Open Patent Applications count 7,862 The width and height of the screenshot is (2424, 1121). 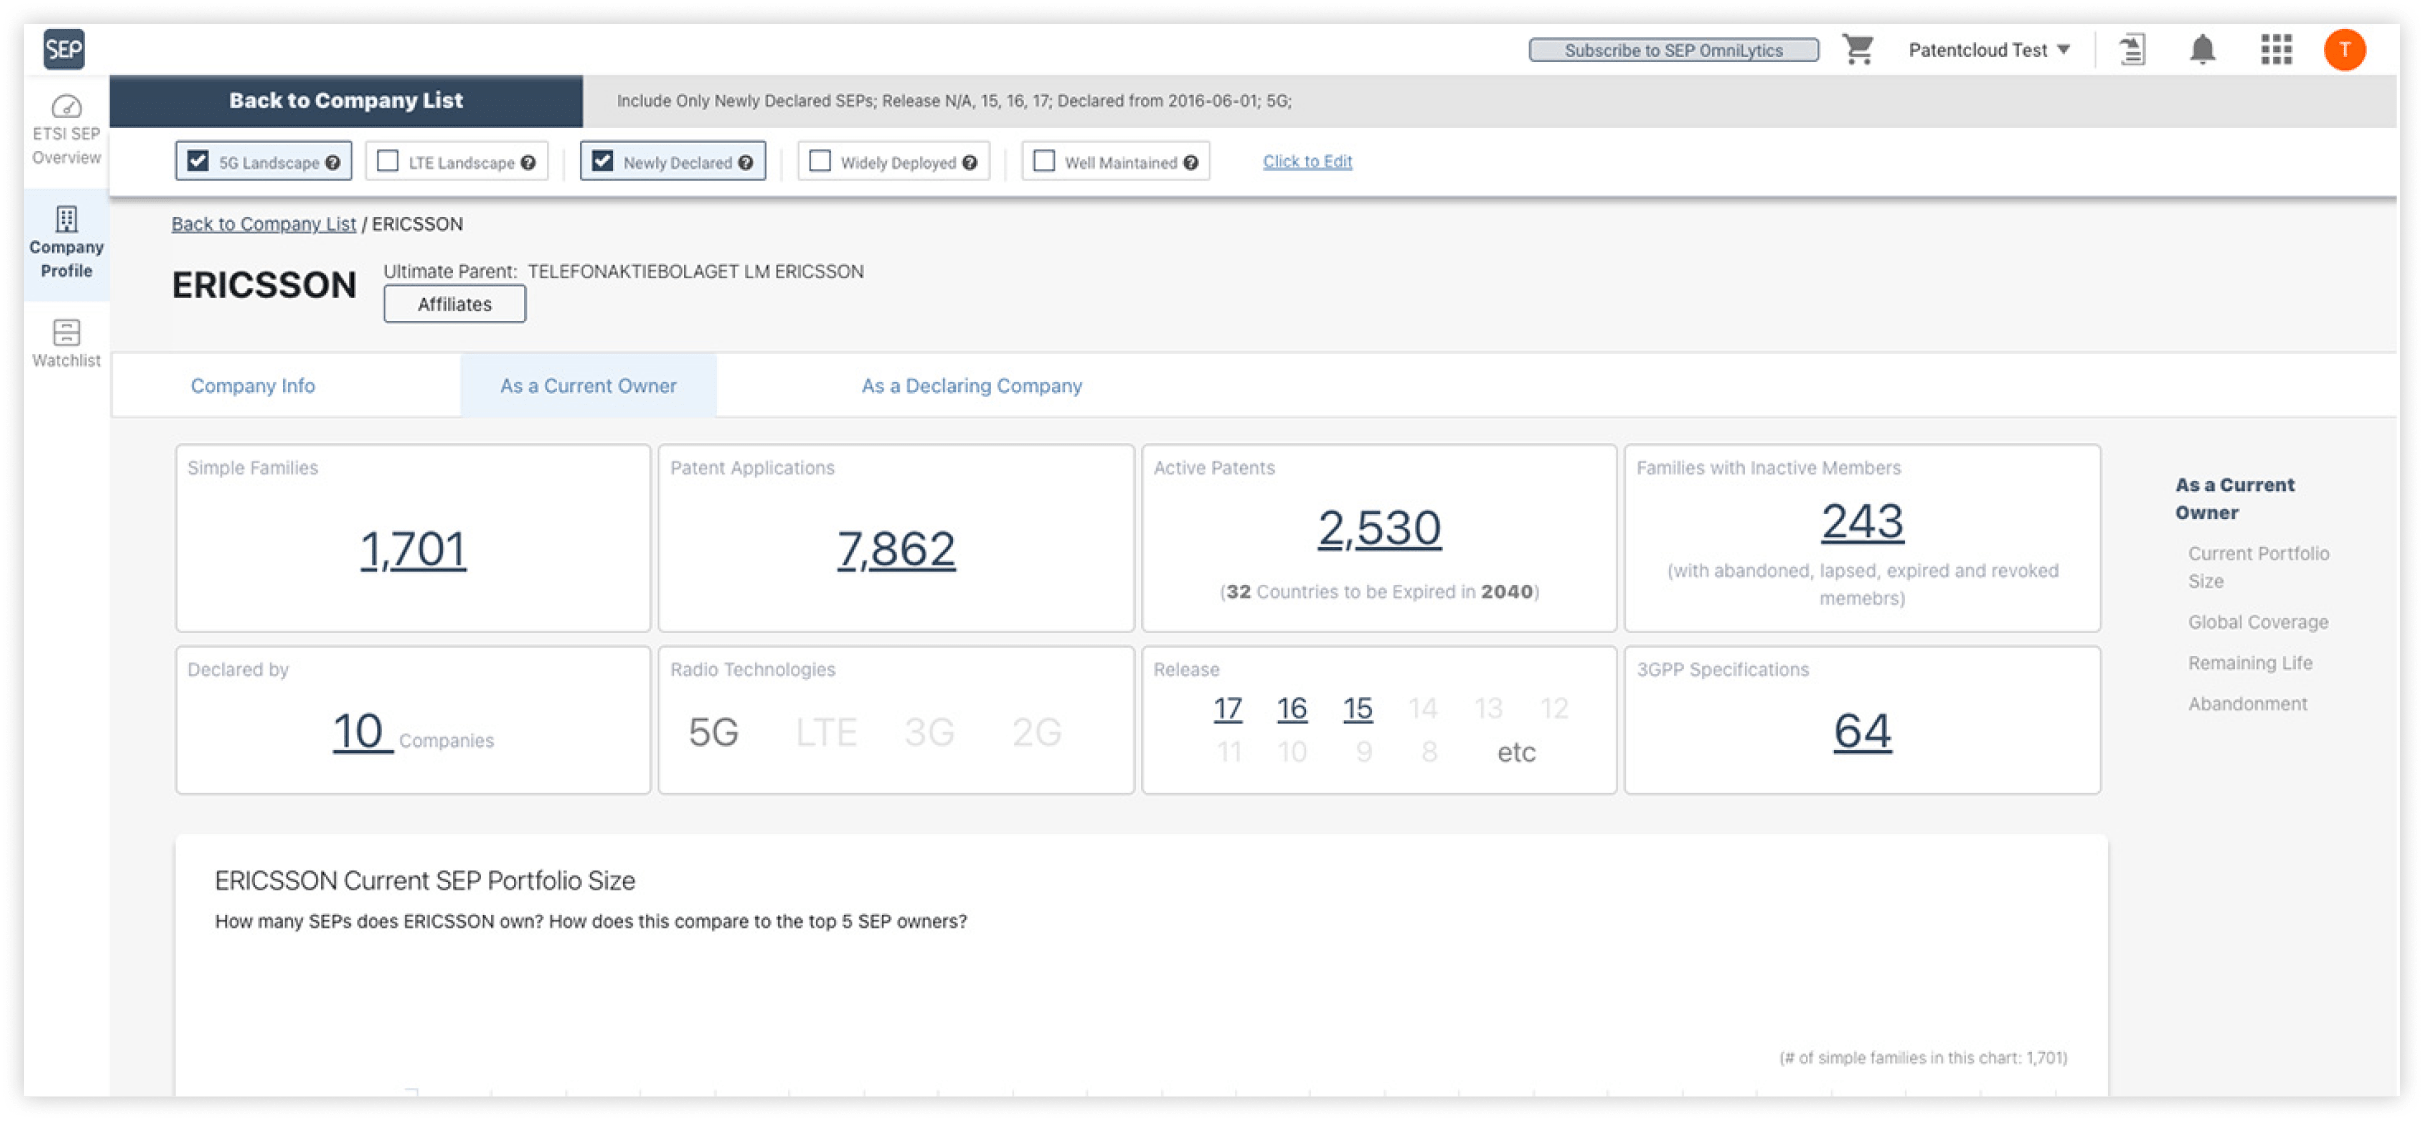896,549
